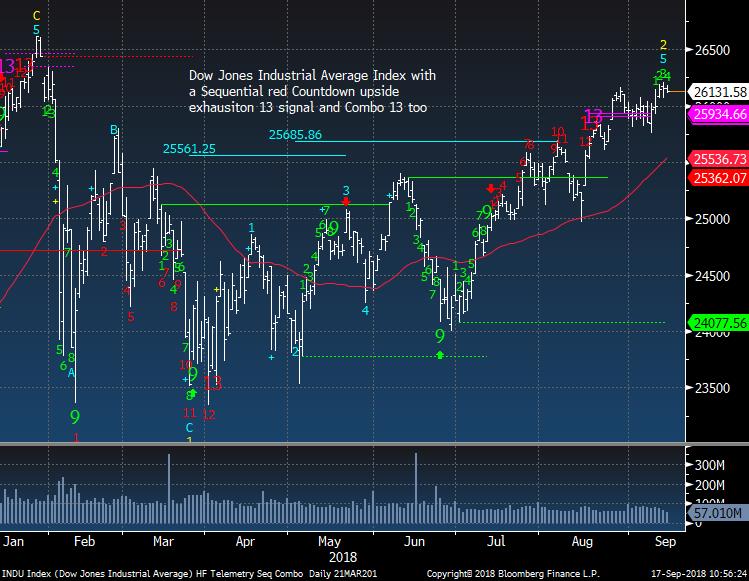Click the tall volume spike bar in June
749x581 pixels.
tap(416, 488)
